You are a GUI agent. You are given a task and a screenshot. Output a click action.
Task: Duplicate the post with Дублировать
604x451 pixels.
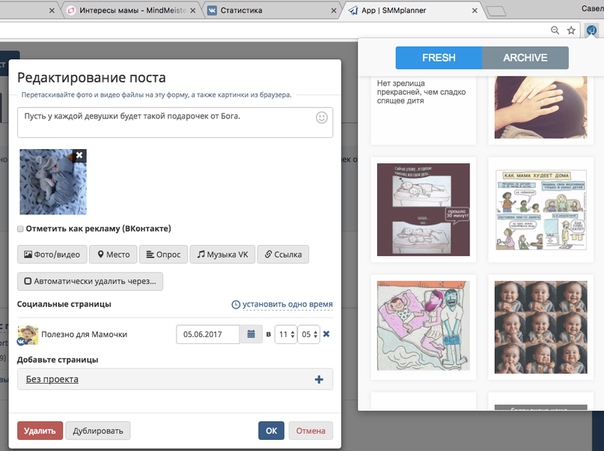pyautogui.click(x=98, y=431)
